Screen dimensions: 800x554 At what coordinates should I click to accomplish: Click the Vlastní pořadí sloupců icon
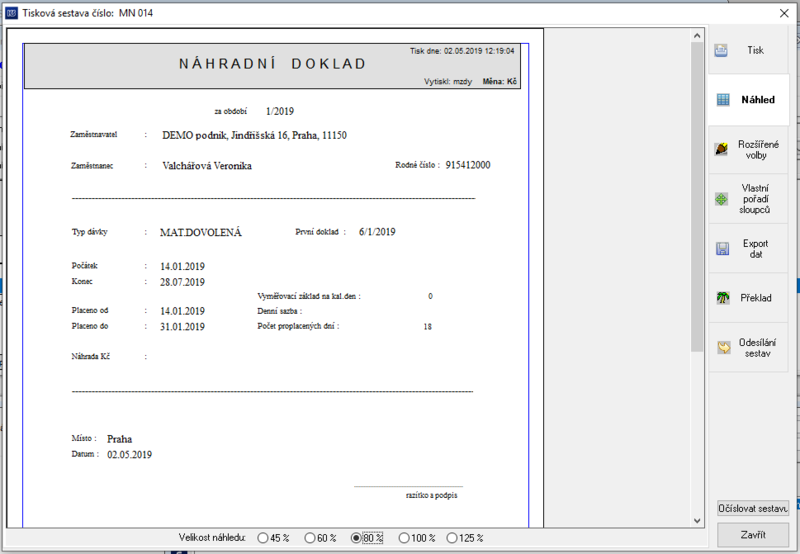[x=721, y=199]
